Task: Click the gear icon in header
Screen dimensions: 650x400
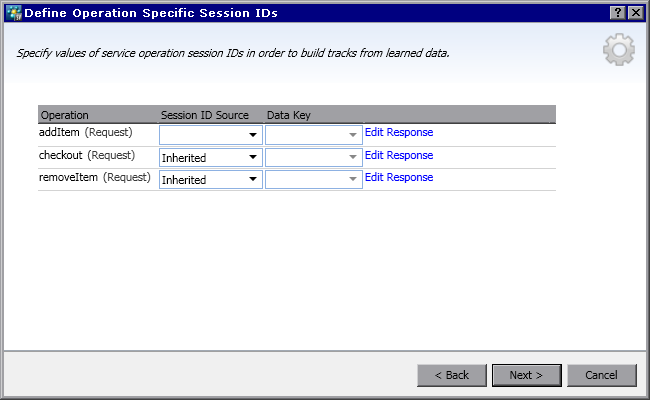Action: [x=619, y=50]
